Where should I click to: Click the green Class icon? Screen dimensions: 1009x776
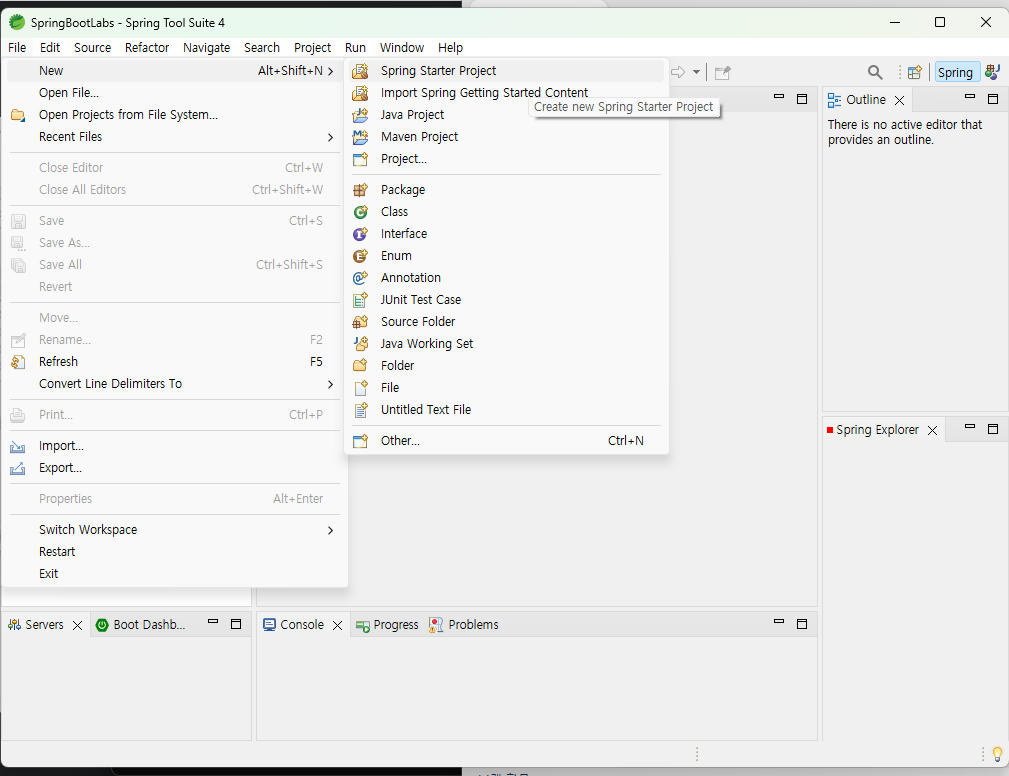pos(360,212)
